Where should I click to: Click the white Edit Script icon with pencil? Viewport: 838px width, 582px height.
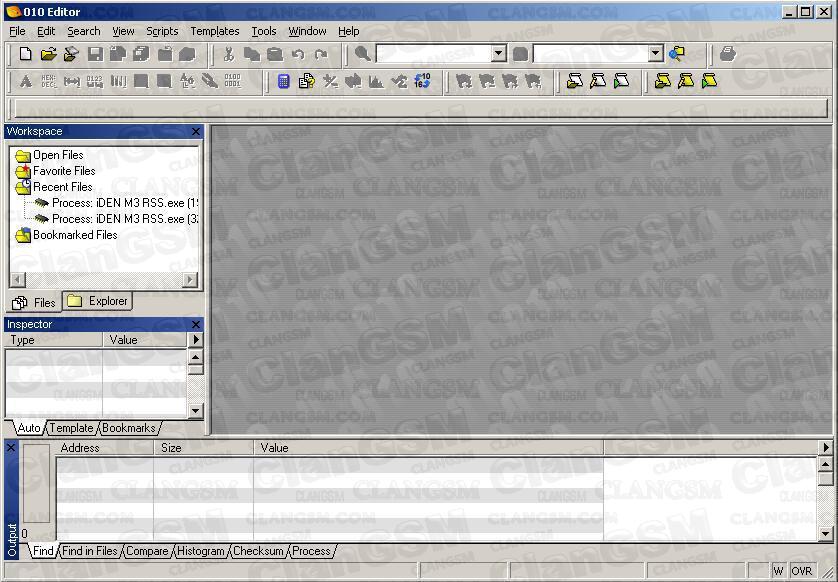[598, 81]
